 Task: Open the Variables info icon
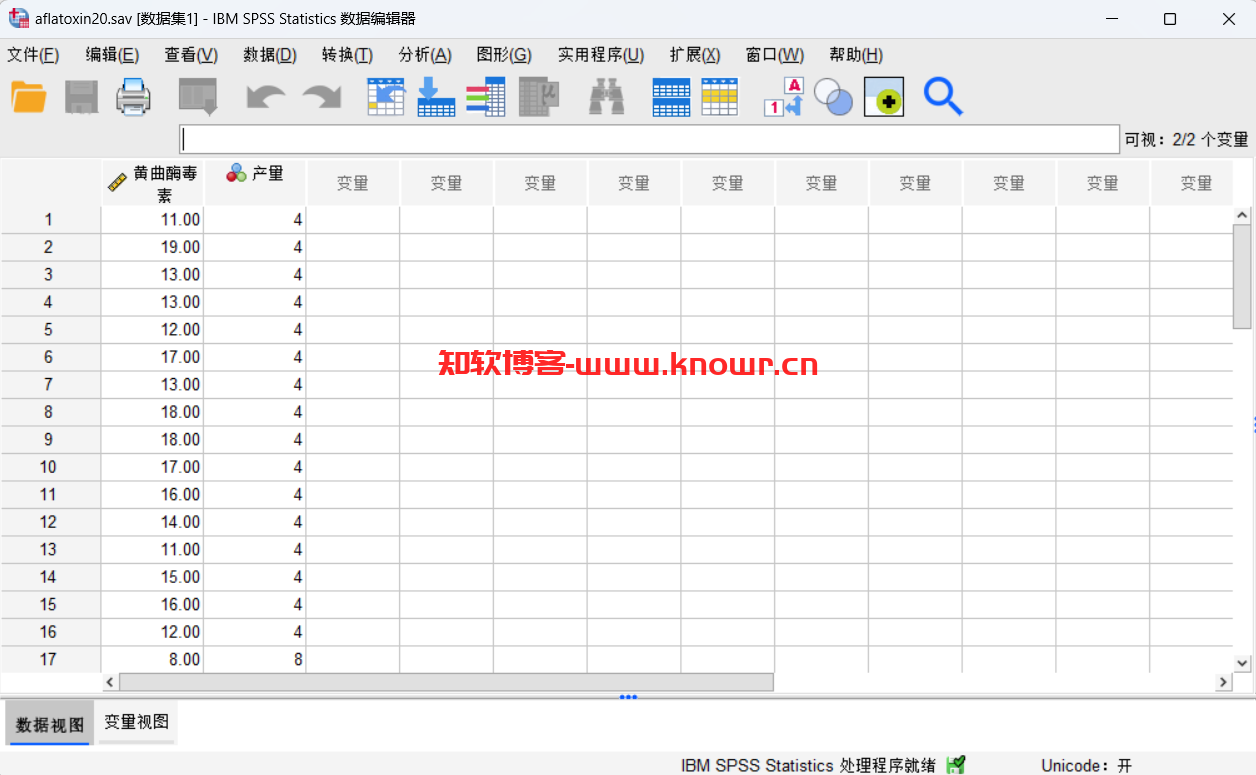(486, 97)
